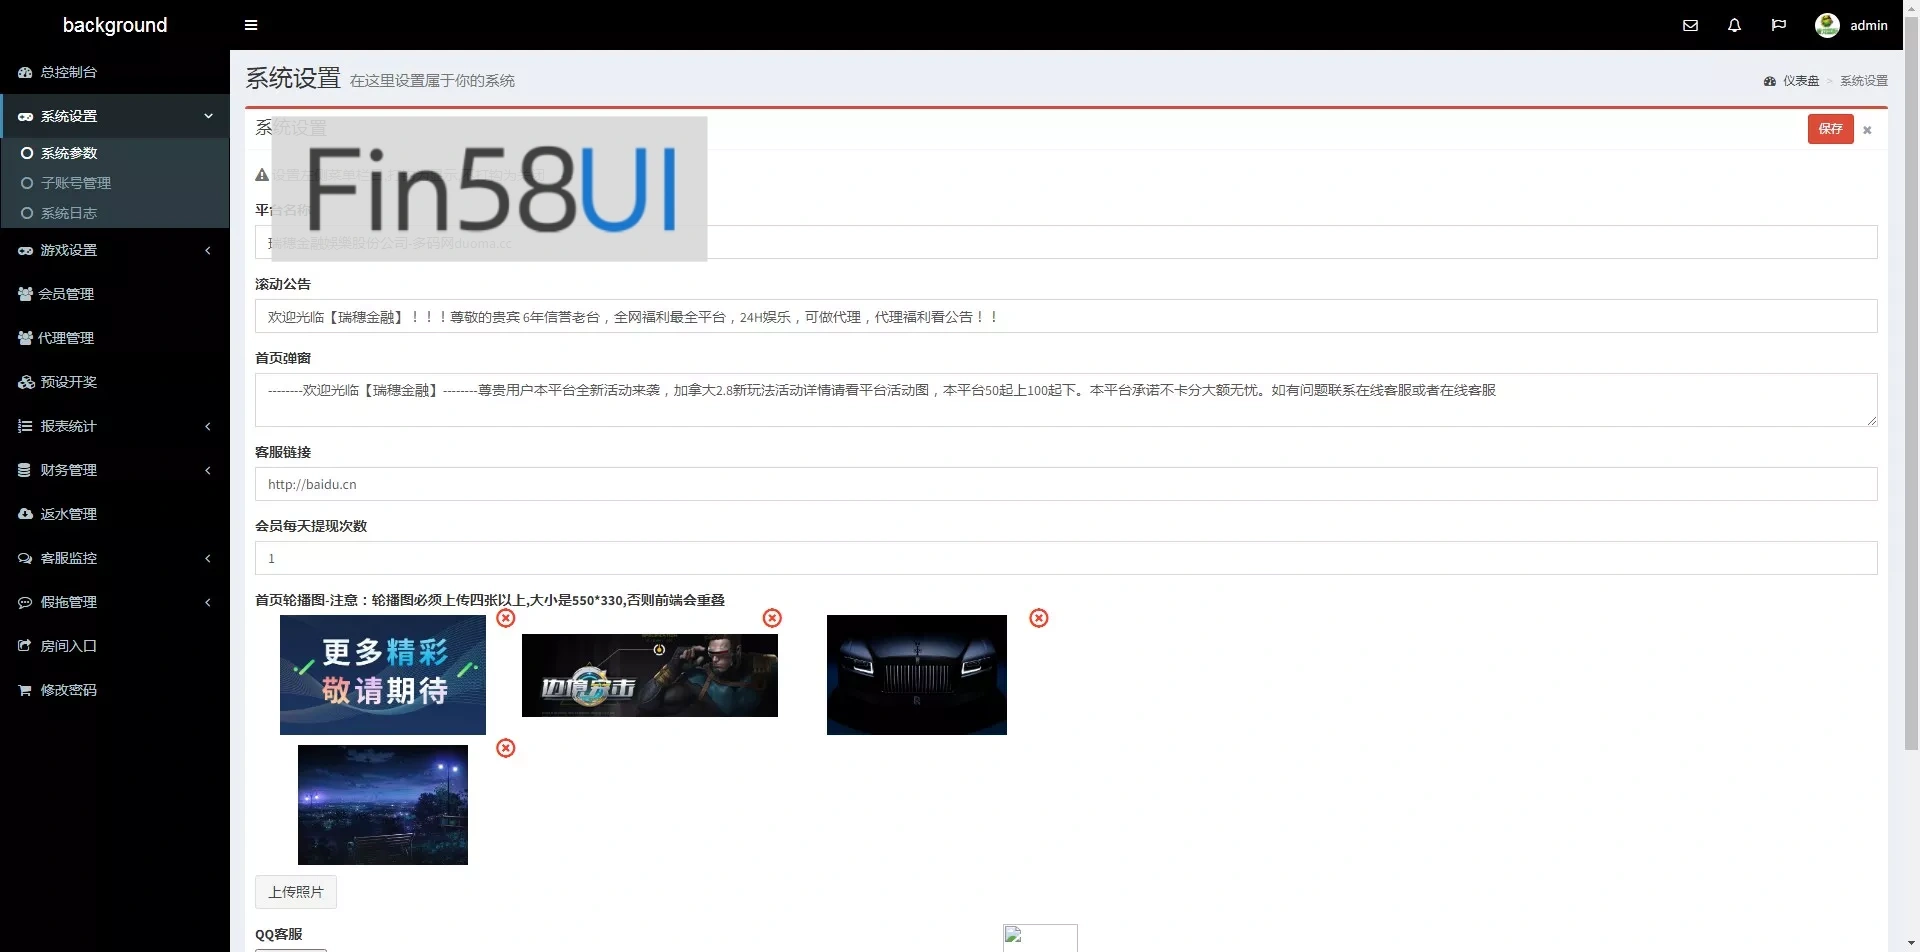Click the flag icon in the top bar

click(1779, 25)
